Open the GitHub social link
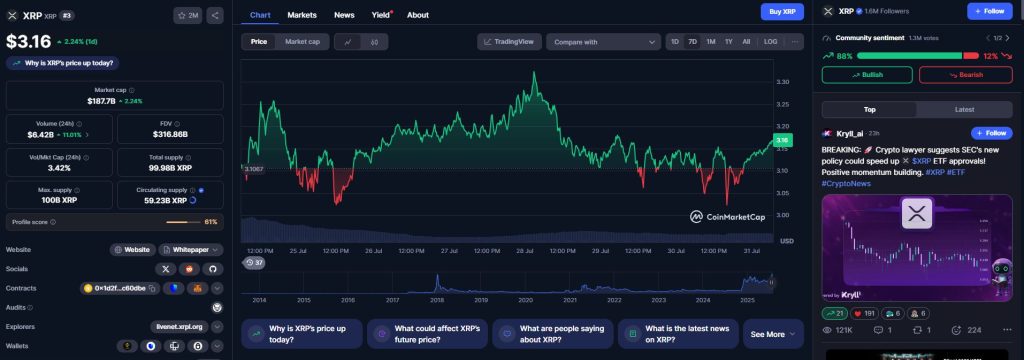Image resolution: width=1024 pixels, height=360 pixels. pos(212,269)
